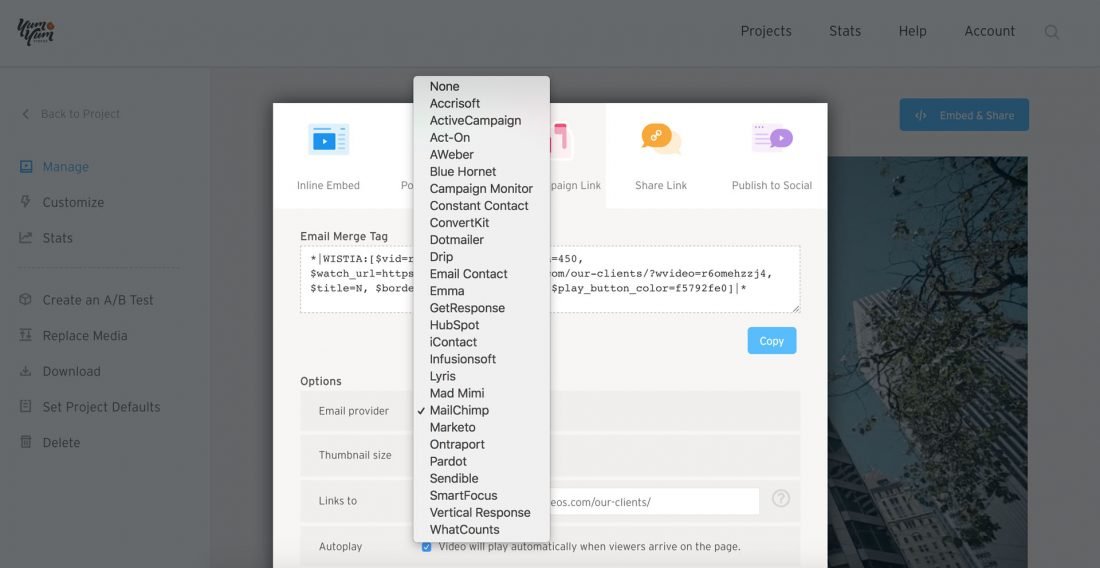The width and height of the screenshot is (1100, 568).
Task: Click the Customize lightning icon
Action: 26,202
